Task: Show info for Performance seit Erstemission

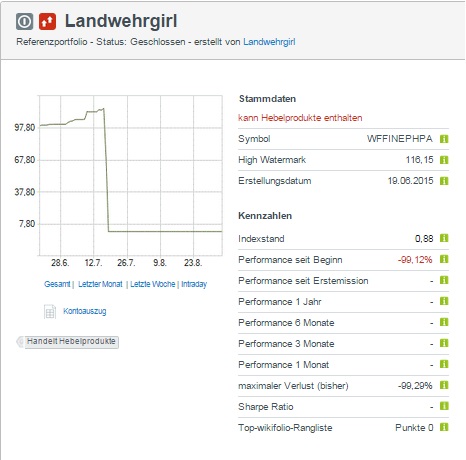Action: pos(444,280)
